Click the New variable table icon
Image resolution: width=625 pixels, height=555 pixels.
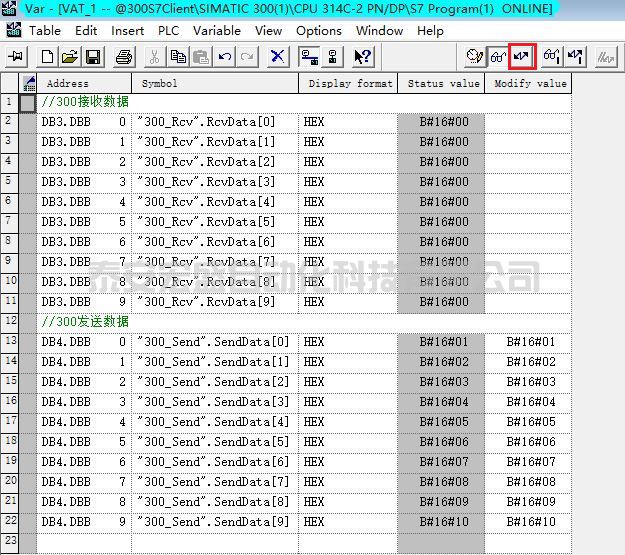(46, 57)
